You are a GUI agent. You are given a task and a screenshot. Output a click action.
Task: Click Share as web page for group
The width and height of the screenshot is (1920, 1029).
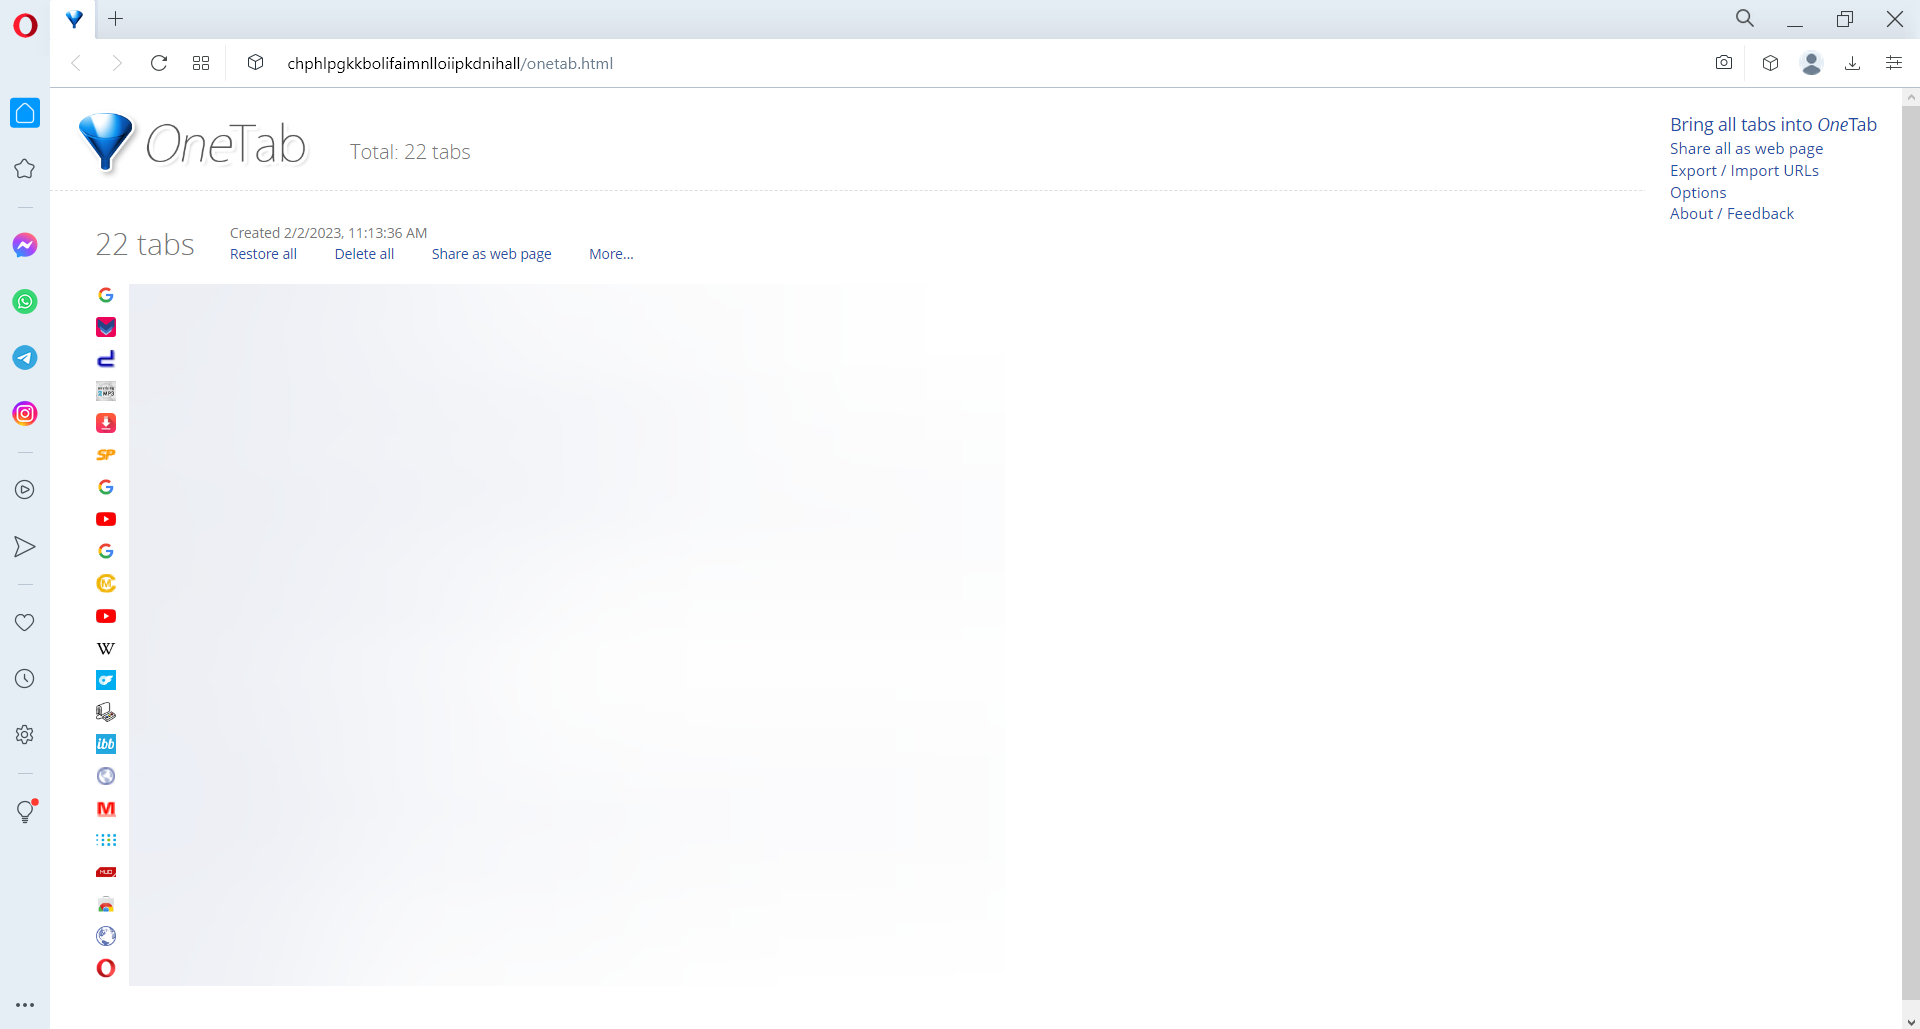491,254
